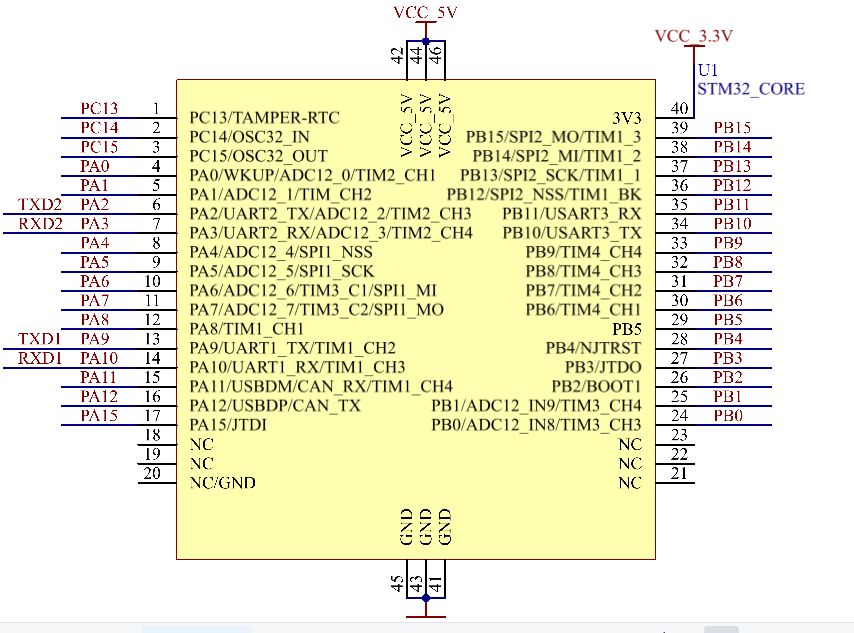Click pin name PB4/NJTRST
This screenshot has height=633, width=854.
594,348
